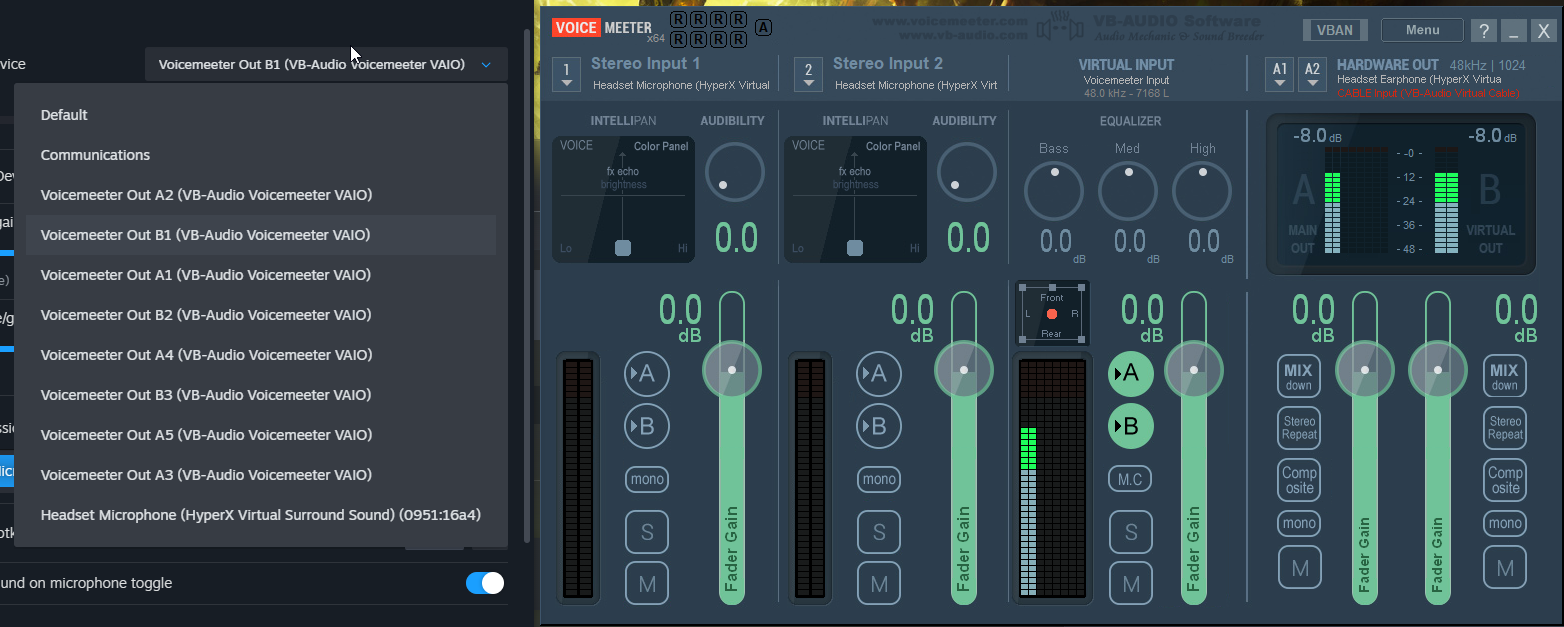Open Stereo Input 1 device selector
This screenshot has width=1564, height=627.
pos(567,74)
